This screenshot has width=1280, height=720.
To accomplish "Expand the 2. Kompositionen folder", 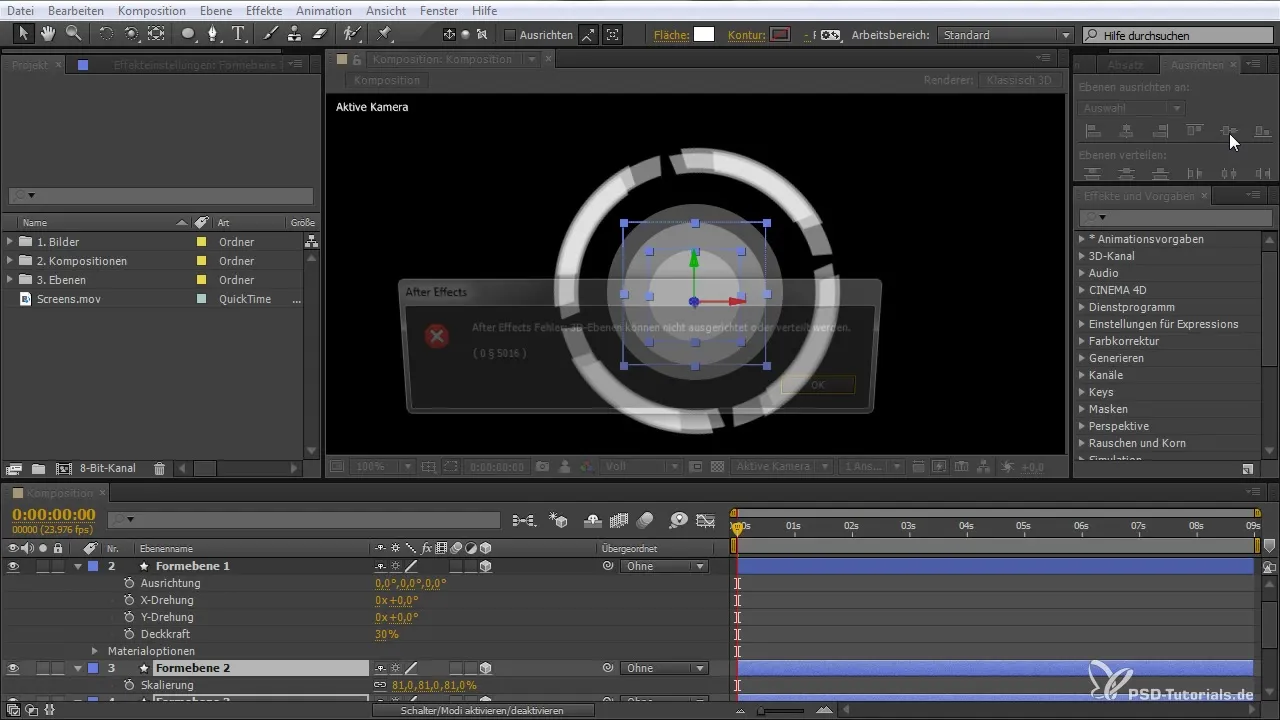I will [x=10, y=261].
